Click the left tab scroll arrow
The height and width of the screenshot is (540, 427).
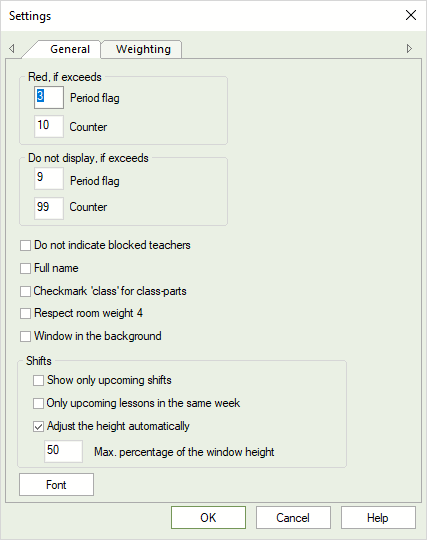(12, 48)
